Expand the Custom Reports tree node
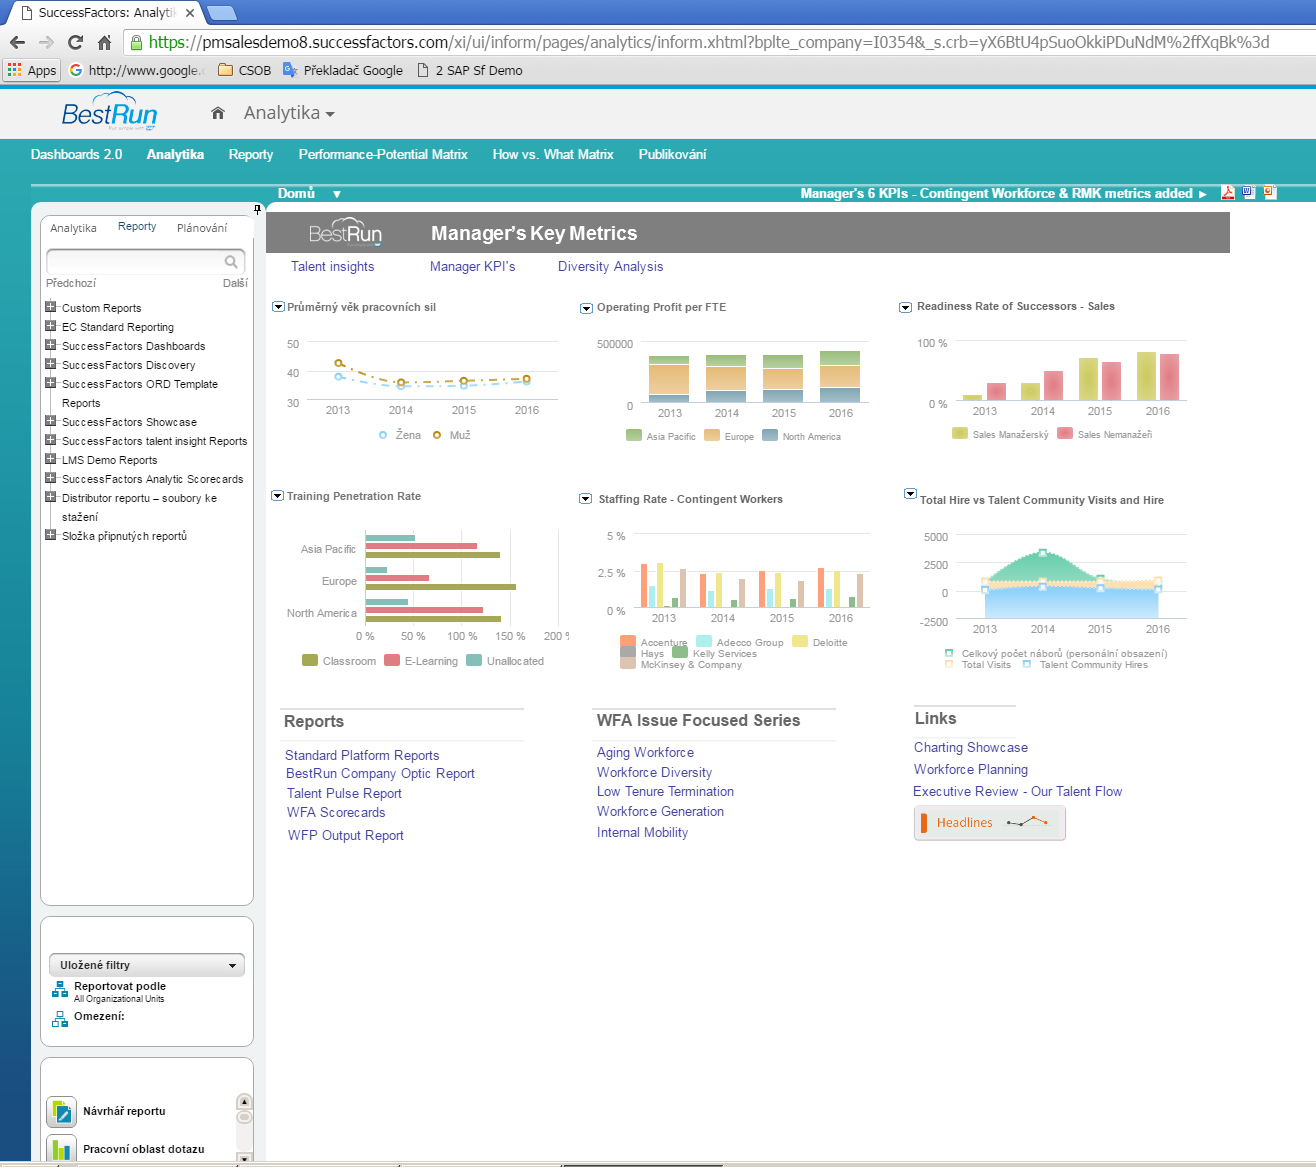Screen dimensions: 1316x1167 click(50, 307)
